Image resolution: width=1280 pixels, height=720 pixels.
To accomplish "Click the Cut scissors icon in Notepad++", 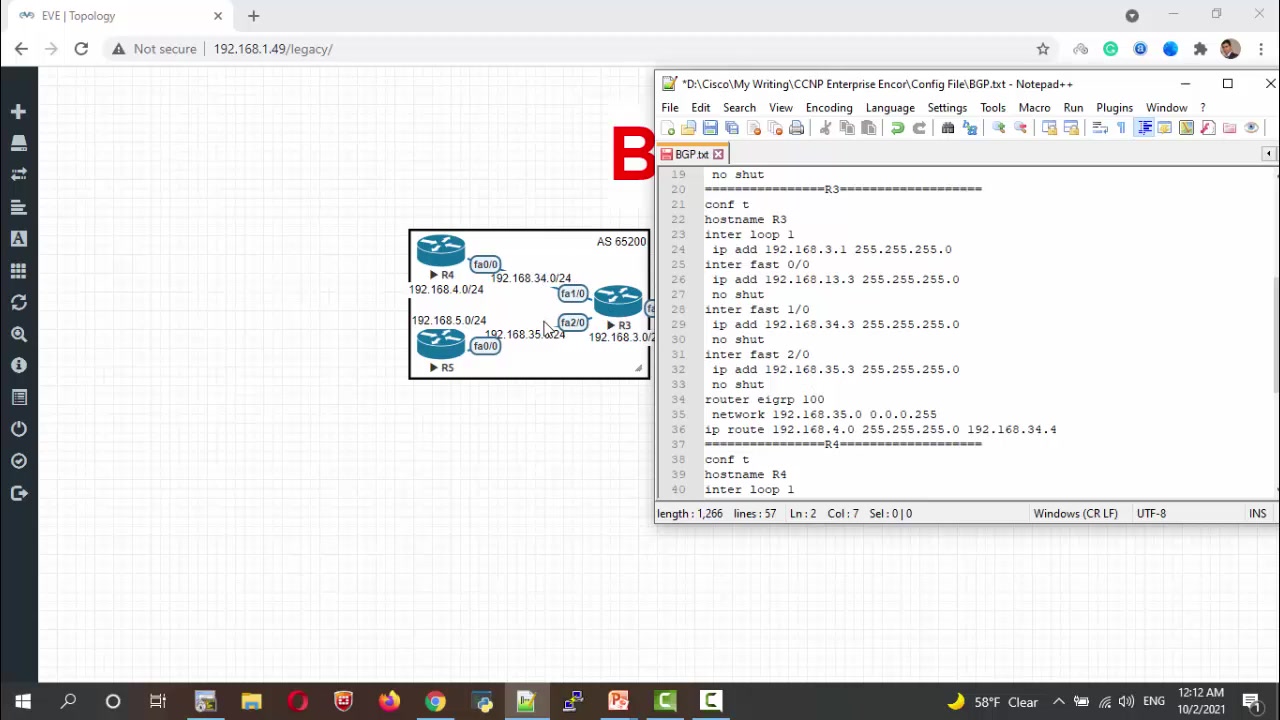I will [825, 128].
